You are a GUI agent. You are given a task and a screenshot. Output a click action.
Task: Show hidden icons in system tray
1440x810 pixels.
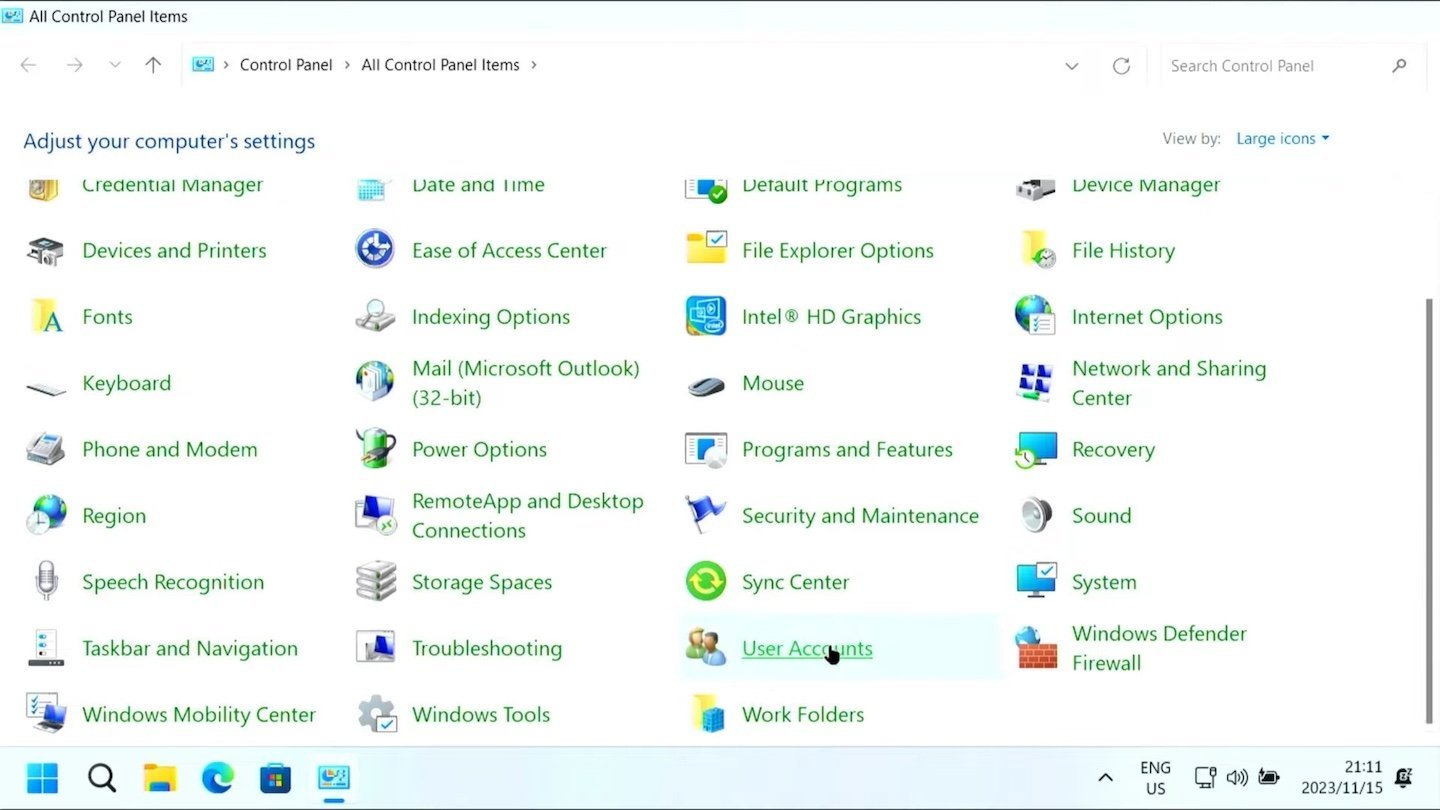tap(1105, 777)
